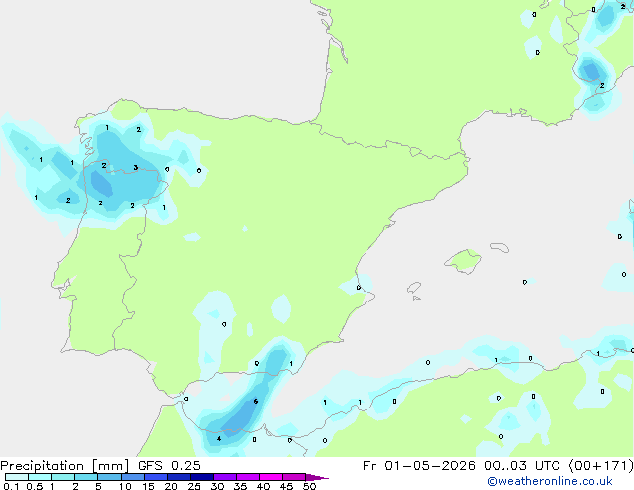634x490 pixels.
Task: Click the legend scale label '35'
Action: 240,486
